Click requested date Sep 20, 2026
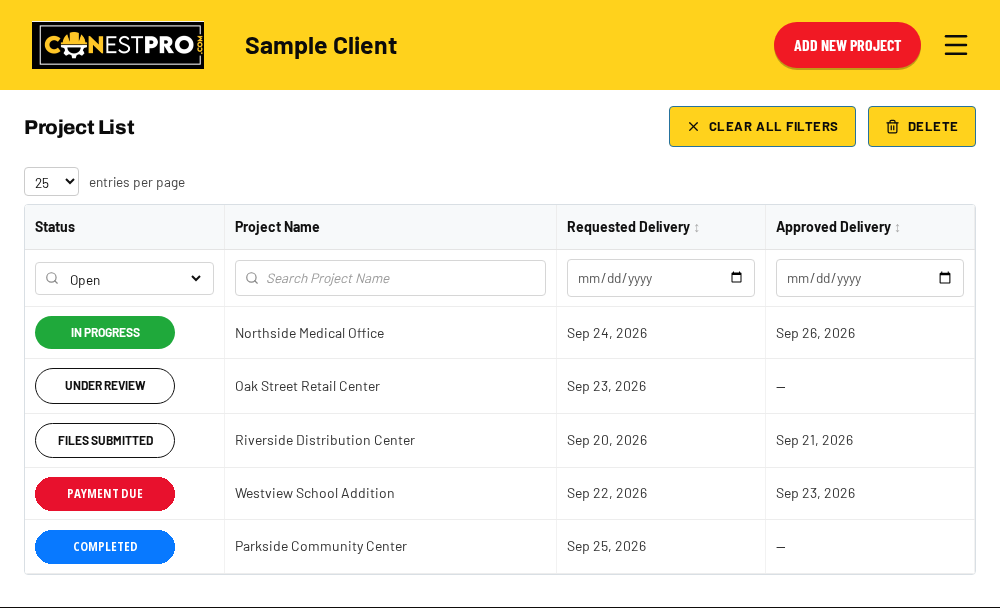Image resolution: width=1000 pixels, height=608 pixels. (x=607, y=440)
